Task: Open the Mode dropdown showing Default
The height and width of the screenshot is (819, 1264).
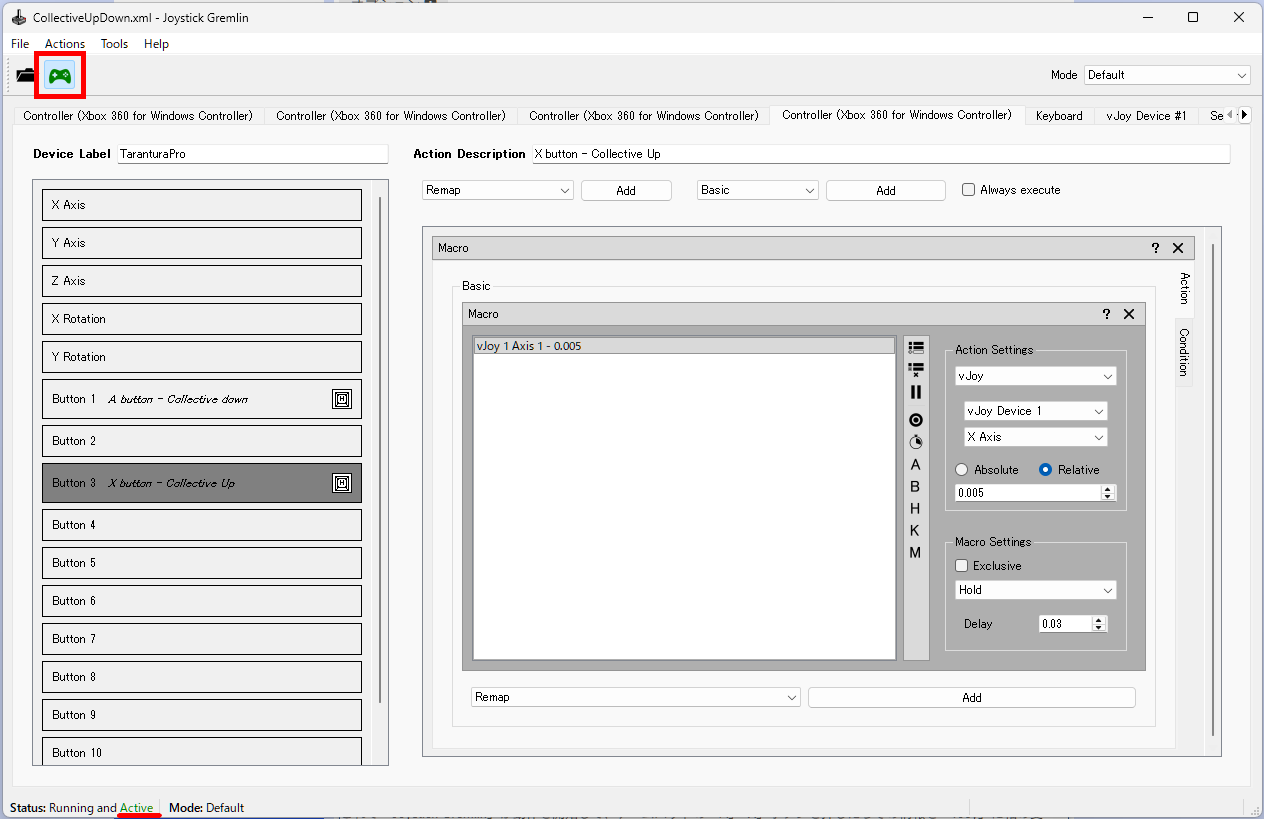Action: pos(1167,75)
